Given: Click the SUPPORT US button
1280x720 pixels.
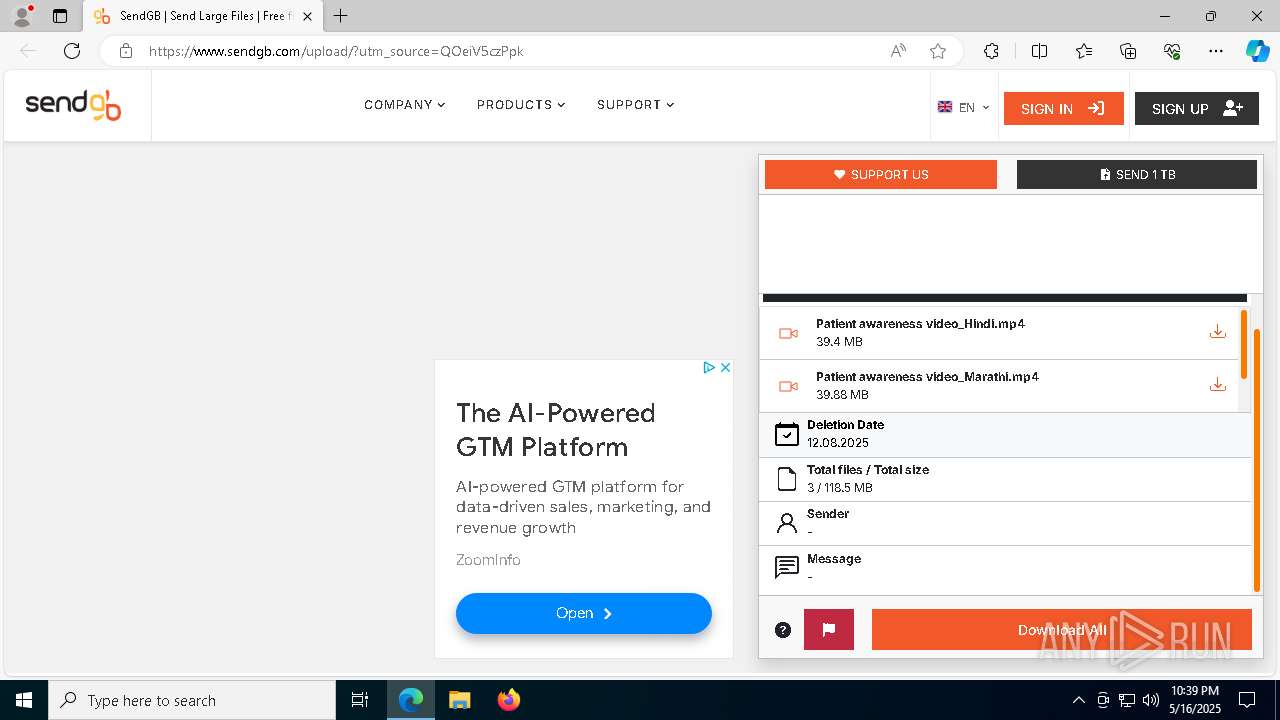Looking at the screenshot, I should coord(881,174).
